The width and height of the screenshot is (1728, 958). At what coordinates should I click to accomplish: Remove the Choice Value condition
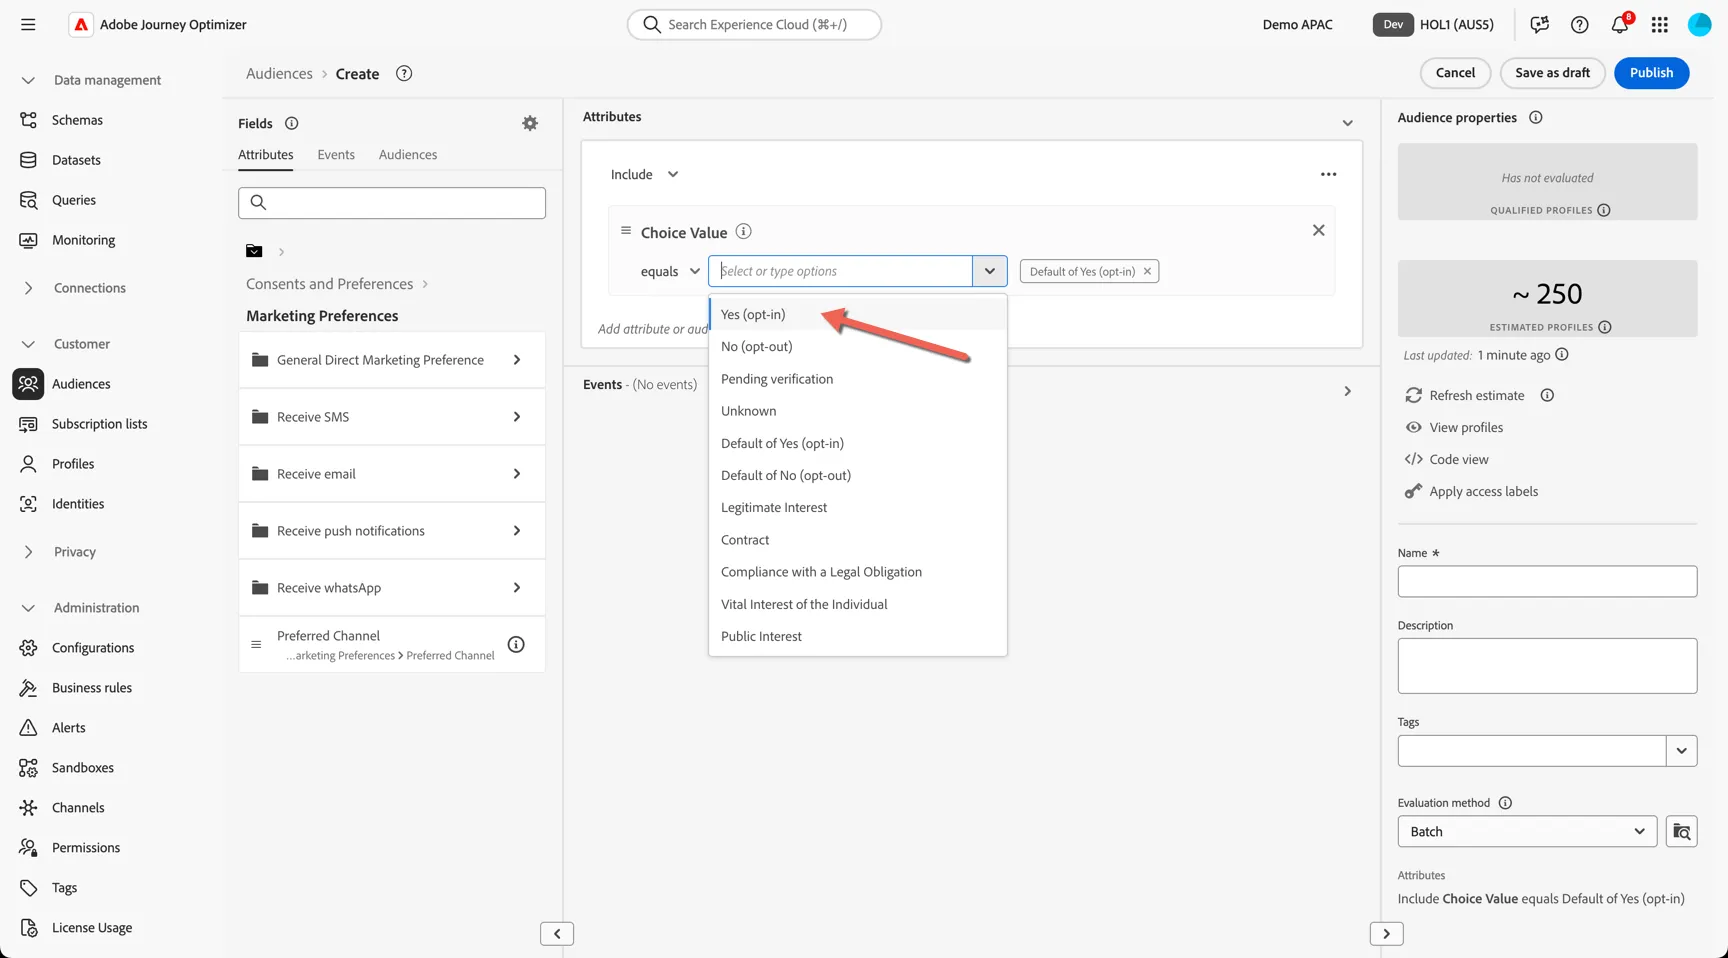click(x=1319, y=230)
